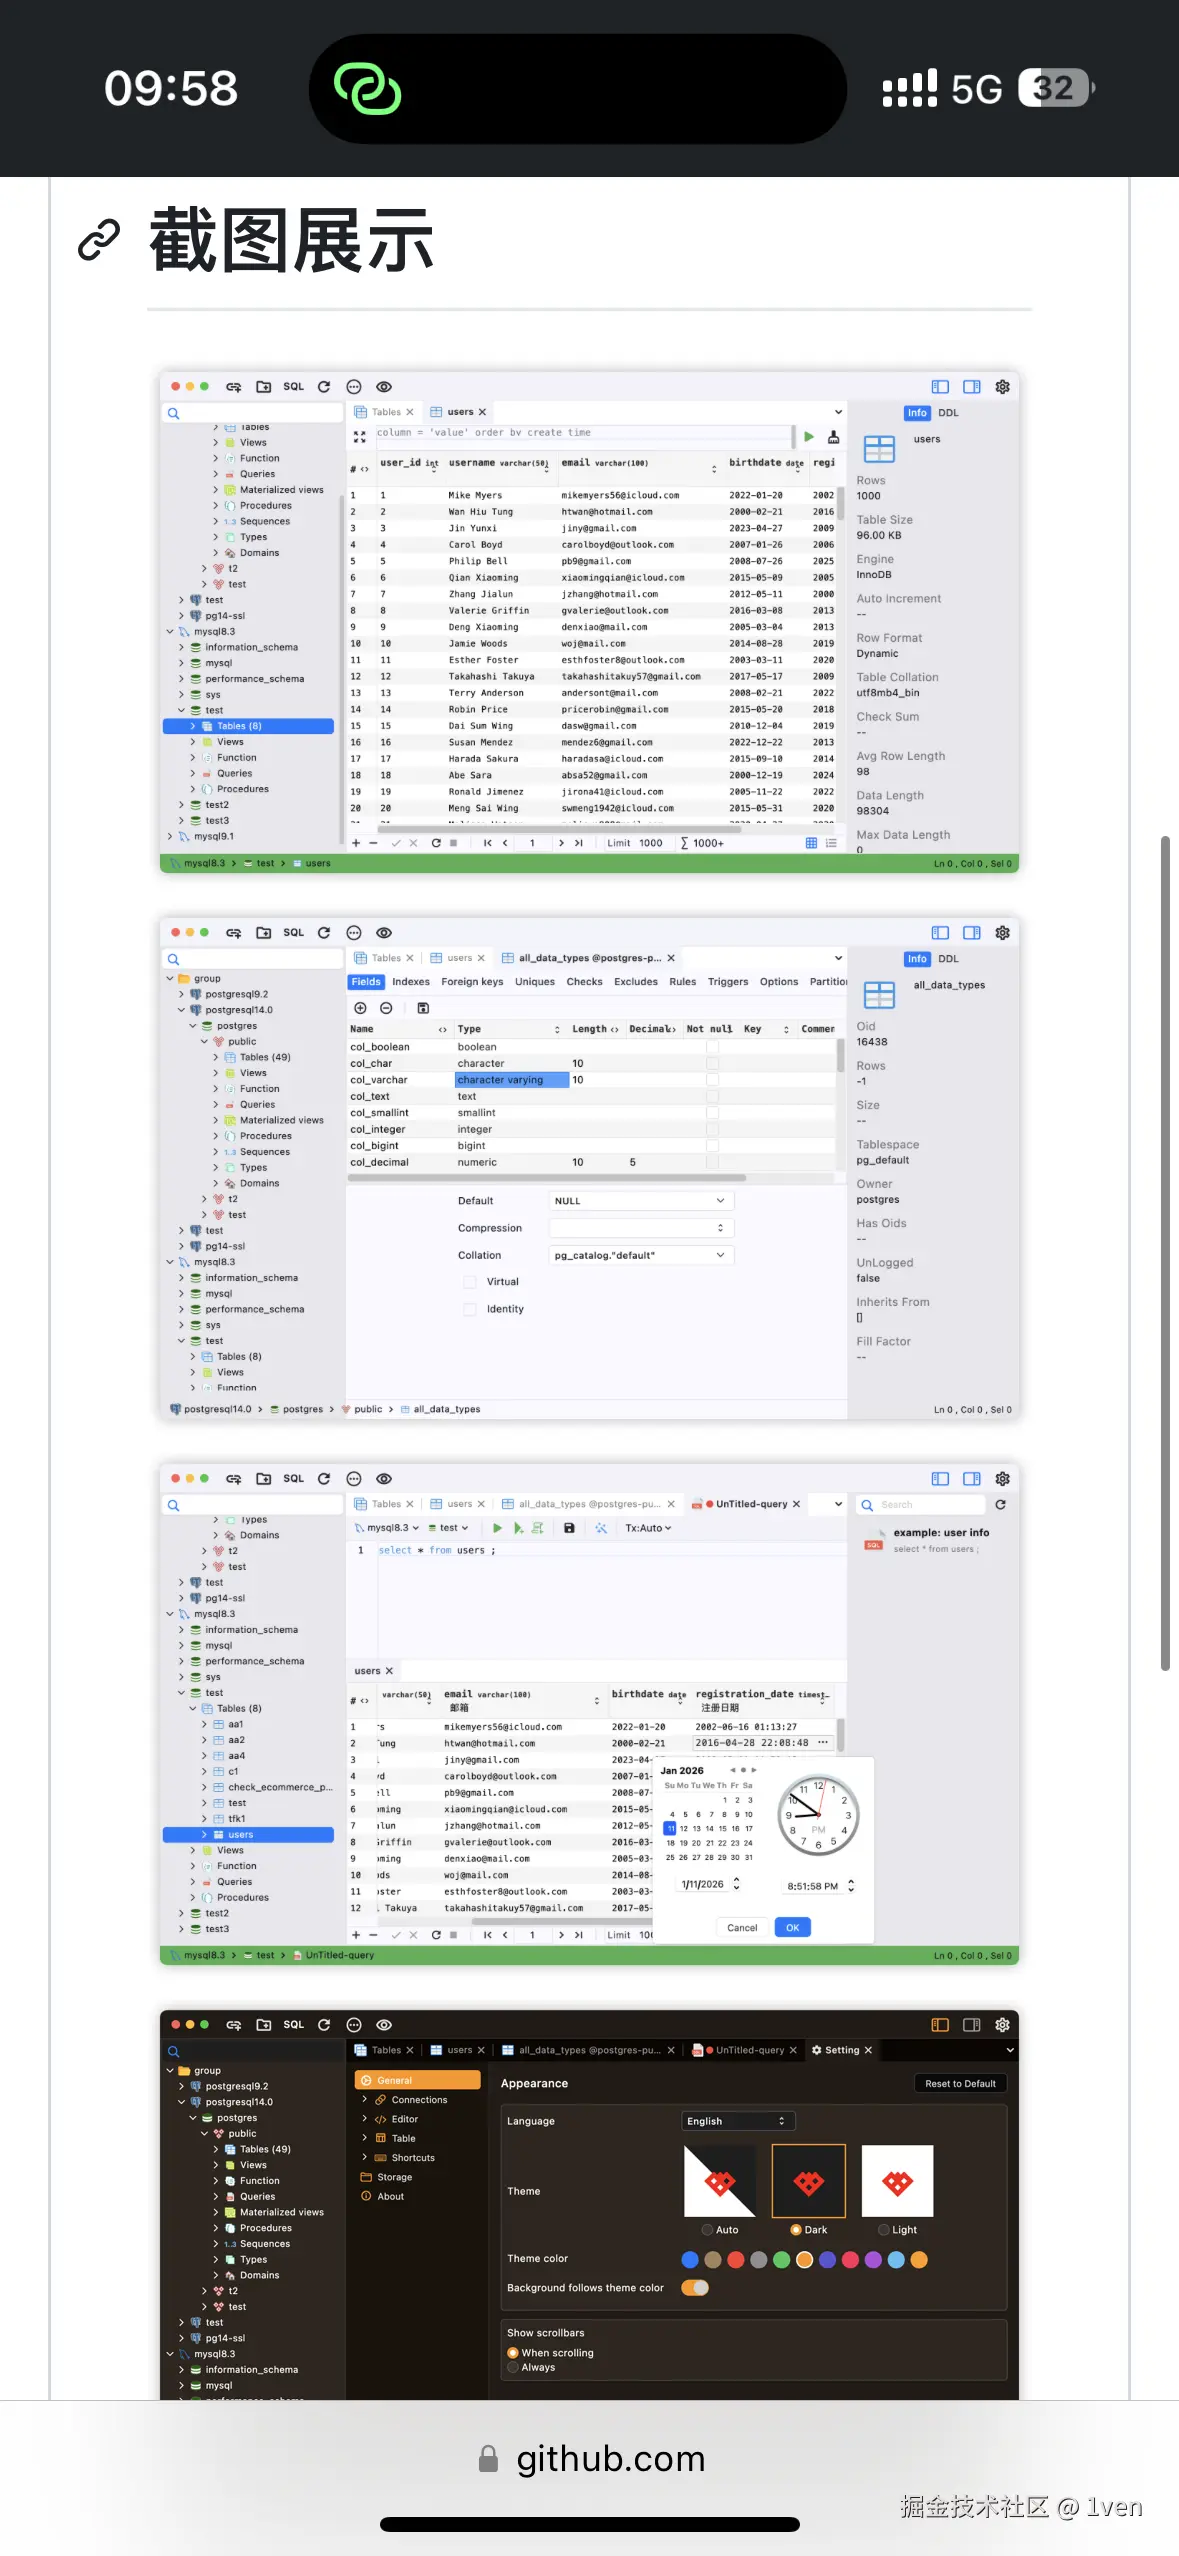Click the remove field minus icon under Fields tab
1179x2556 pixels.
pyautogui.click(x=386, y=1008)
